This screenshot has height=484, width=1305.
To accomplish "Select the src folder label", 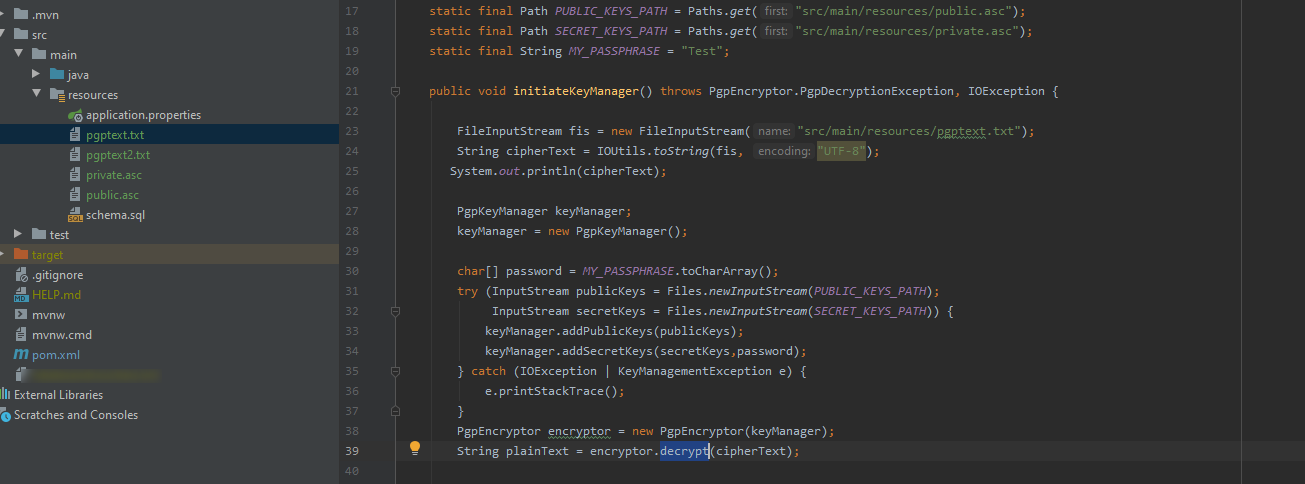I will (x=39, y=35).
